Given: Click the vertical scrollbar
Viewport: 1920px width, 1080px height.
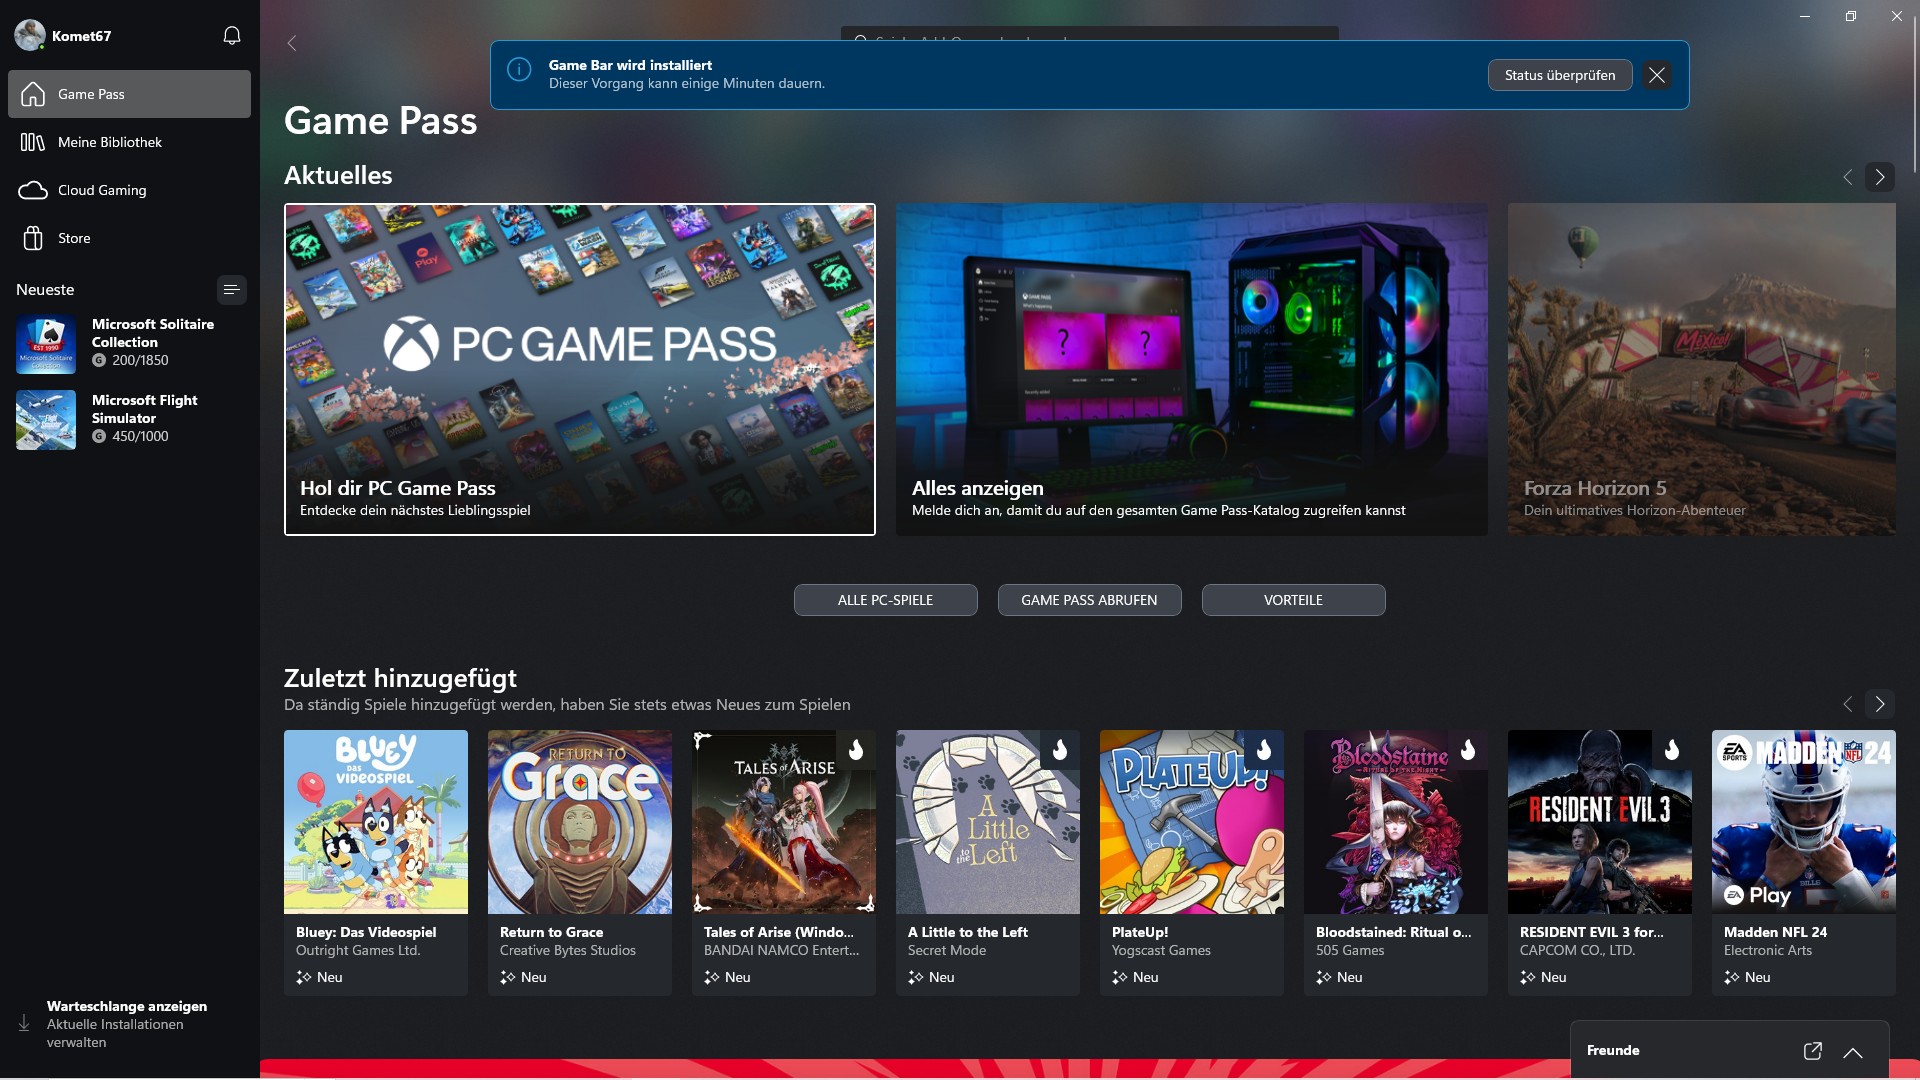Looking at the screenshot, I should (x=1914, y=96).
